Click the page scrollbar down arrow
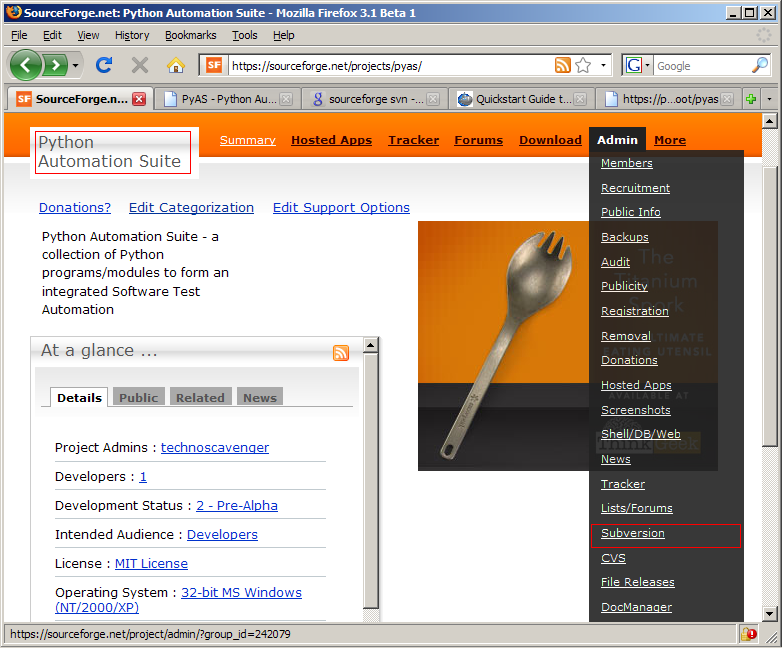Viewport: 782px width, 648px height. (x=770, y=614)
